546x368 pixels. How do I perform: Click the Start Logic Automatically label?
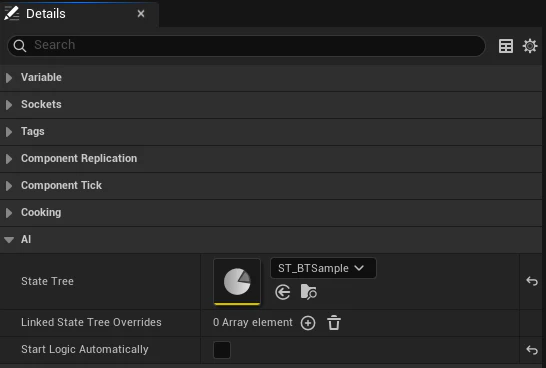[x=85, y=349]
